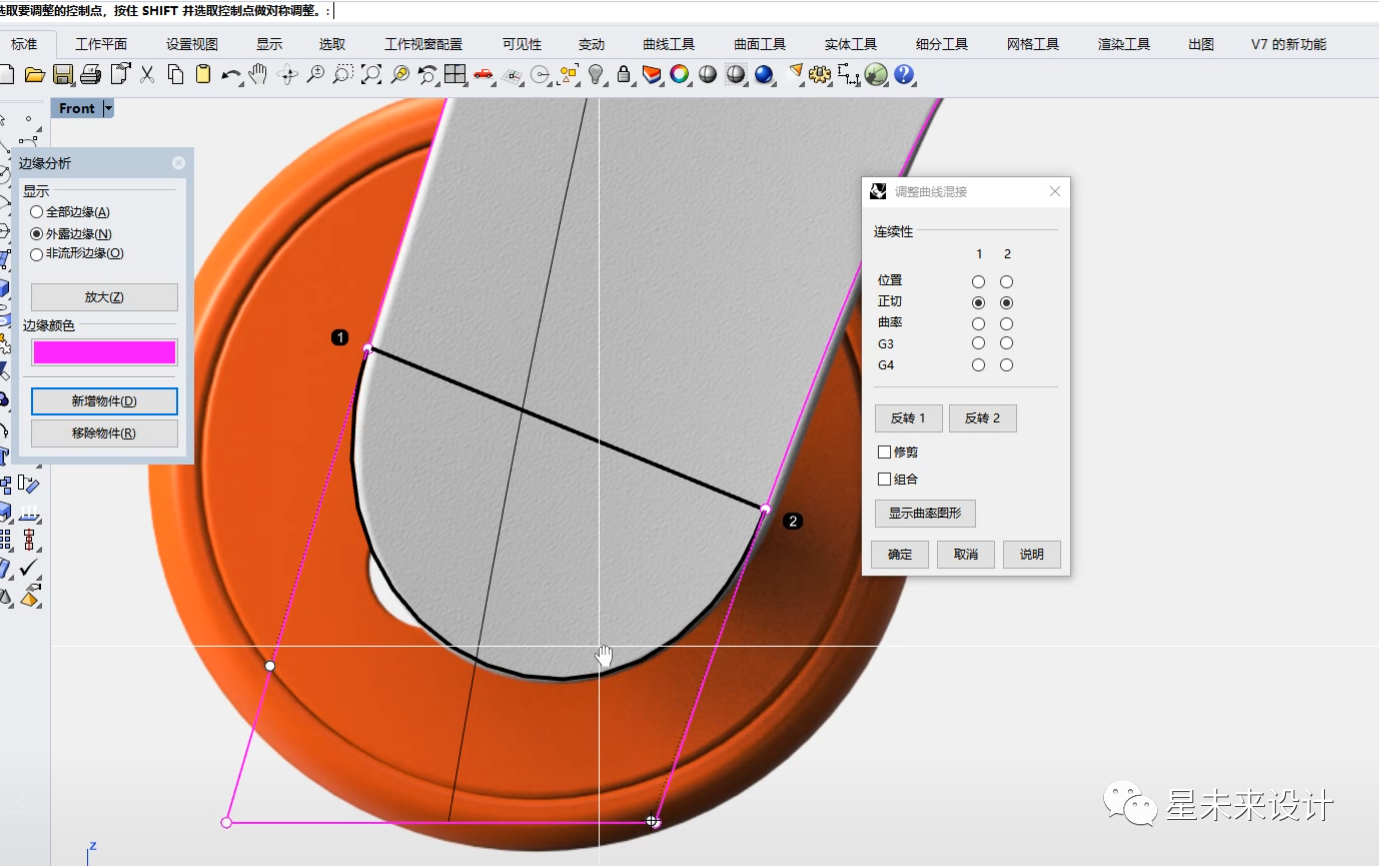Switch to four-viewport layout icon
The image size is (1379, 866).
click(455, 75)
